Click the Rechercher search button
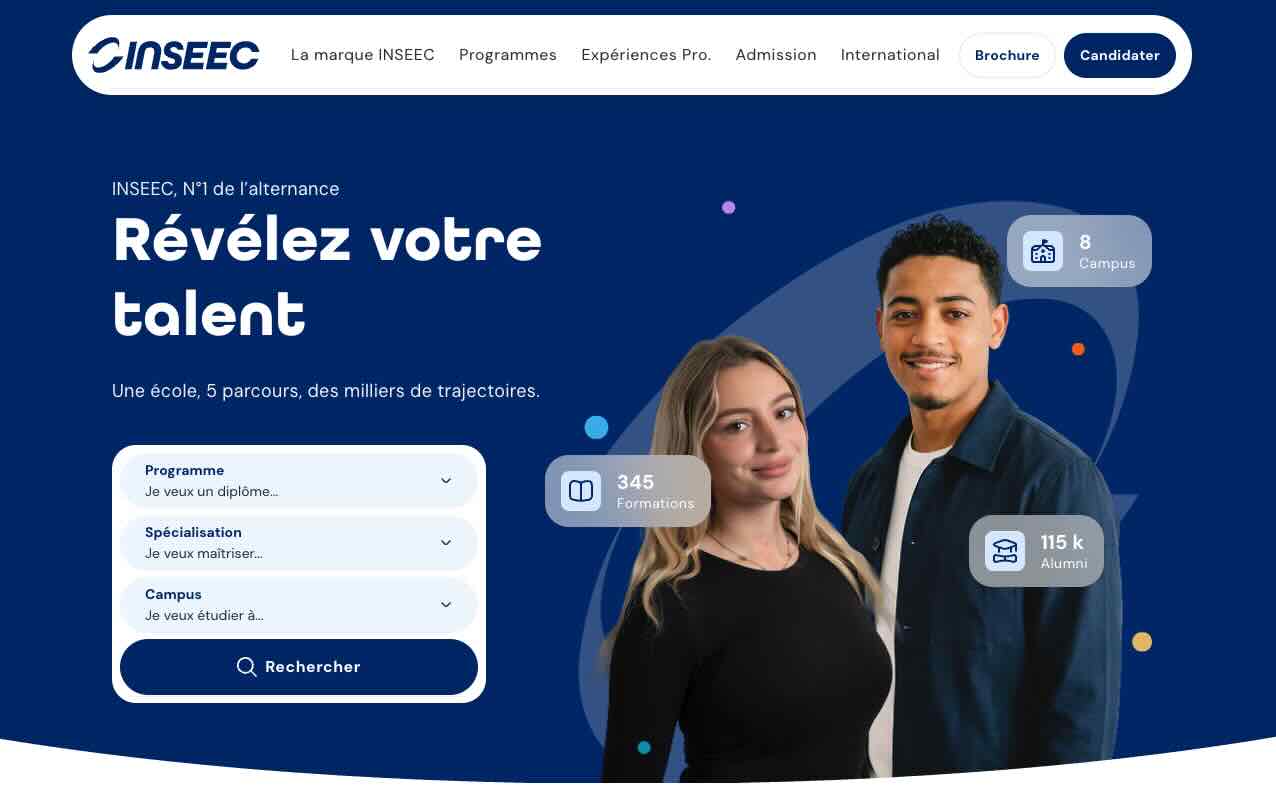 [299, 667]
